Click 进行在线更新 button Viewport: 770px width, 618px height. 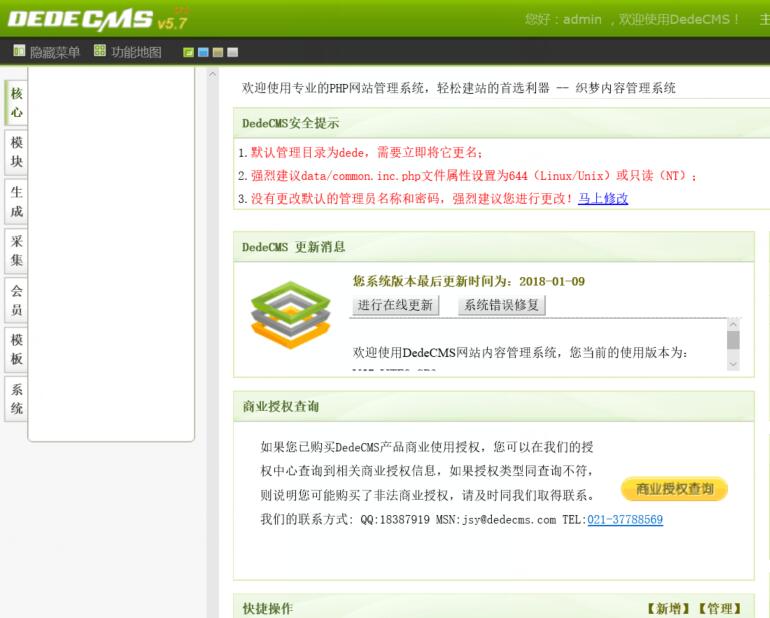coord(395,305)
